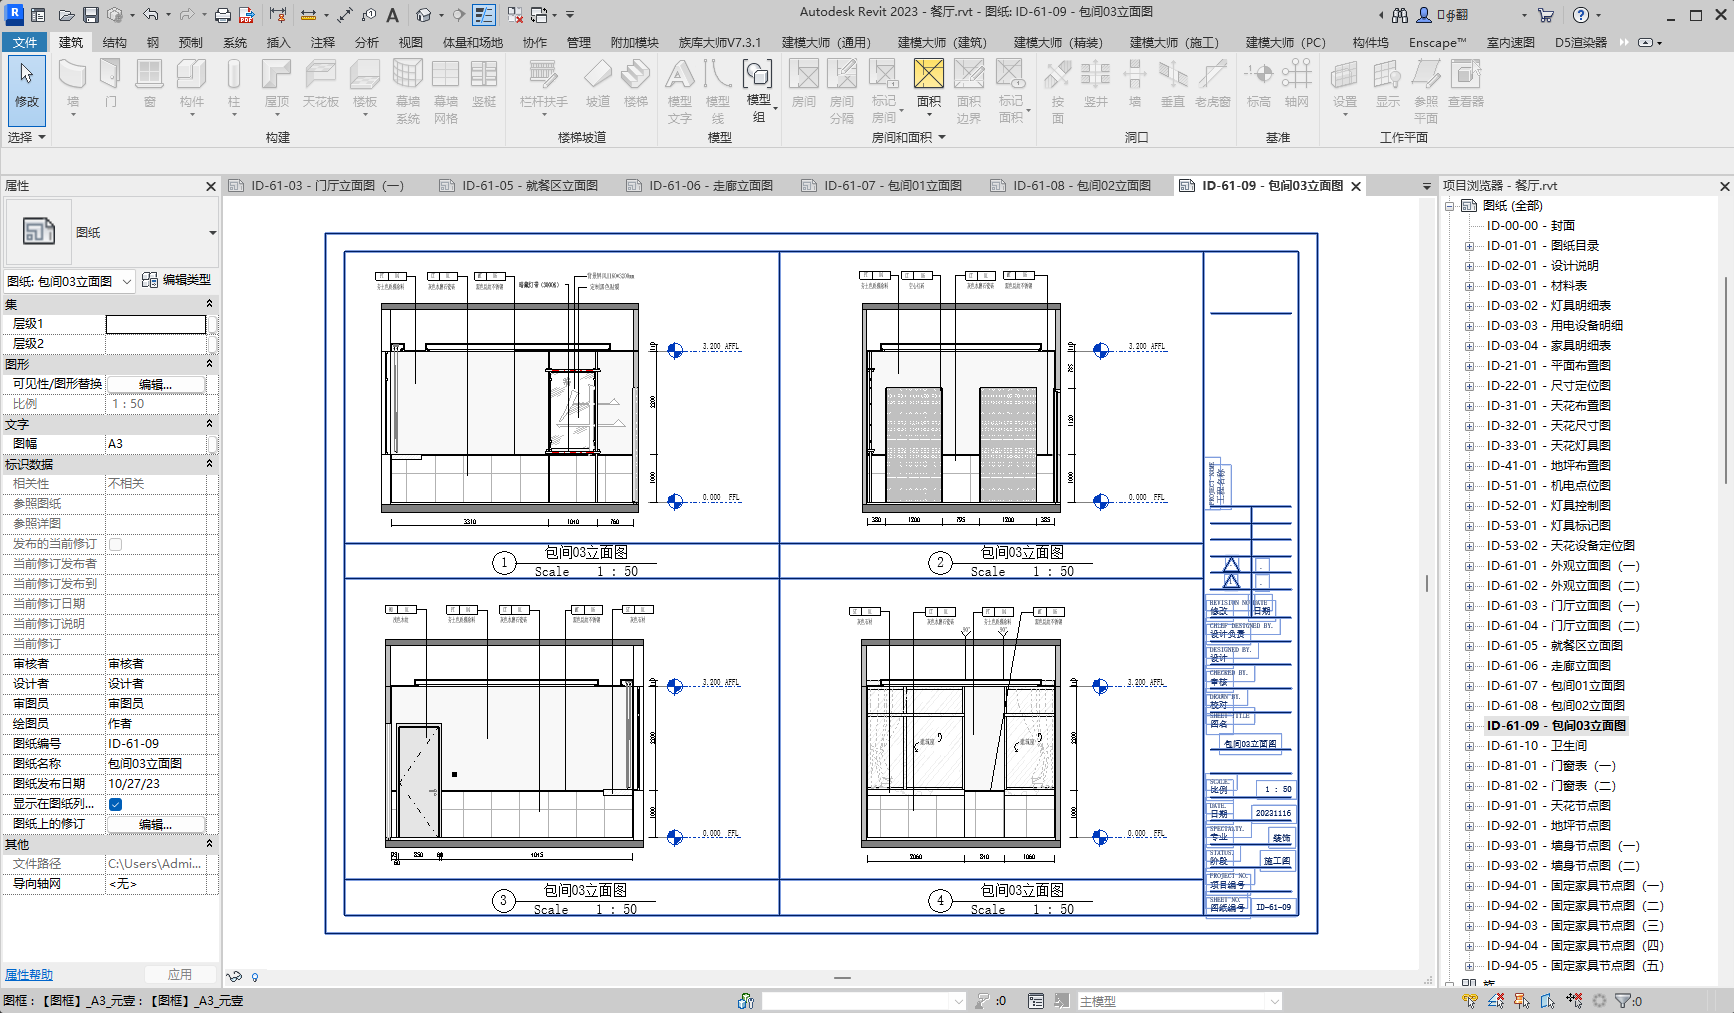The width and height of the screenshot is (1734, 1013).
Task: Uncheck the 显示在图纸列表 checkbox
Action: pos(116,804)
